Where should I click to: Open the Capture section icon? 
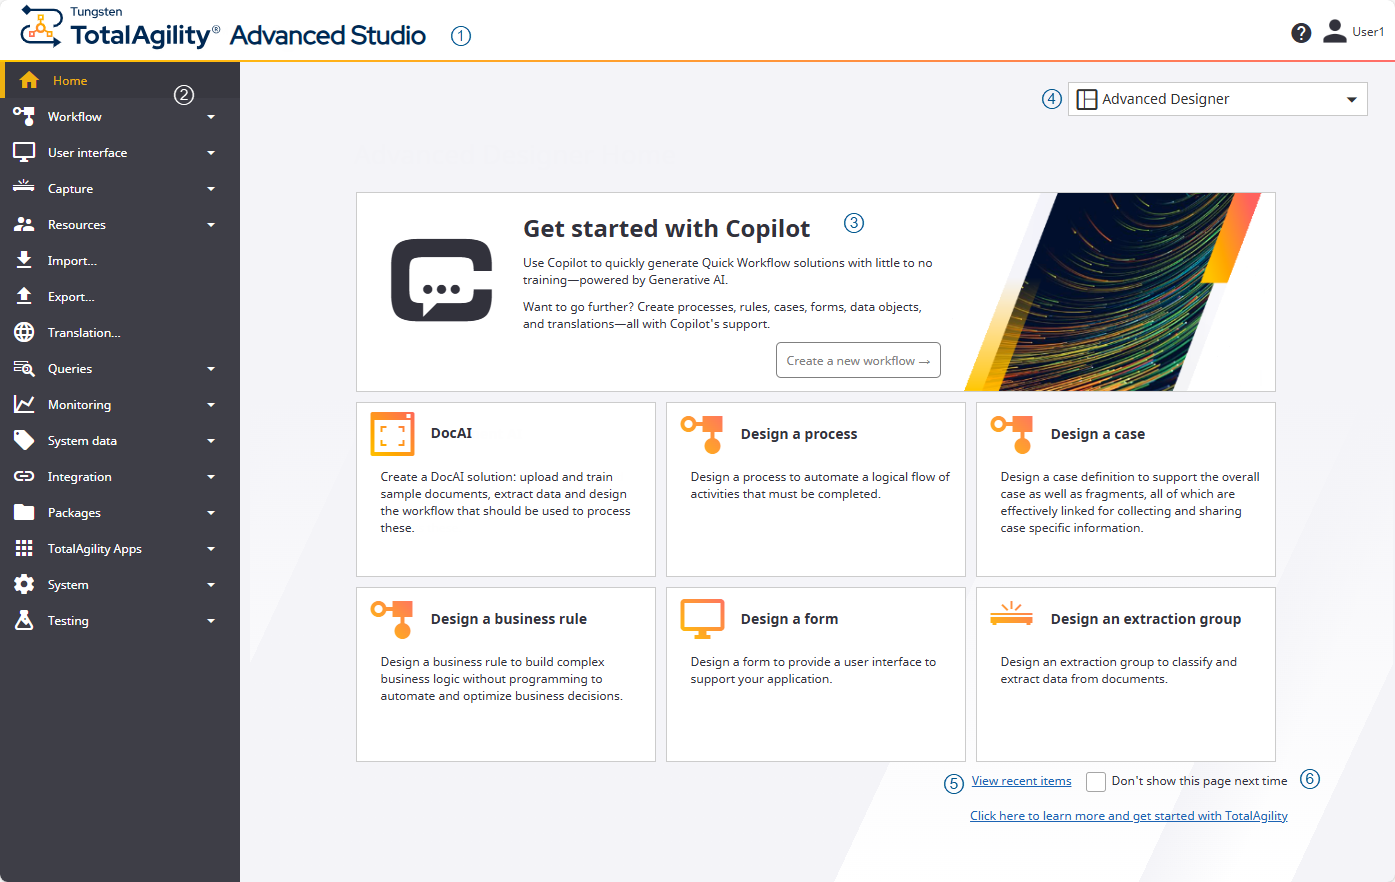coord(24,188)
